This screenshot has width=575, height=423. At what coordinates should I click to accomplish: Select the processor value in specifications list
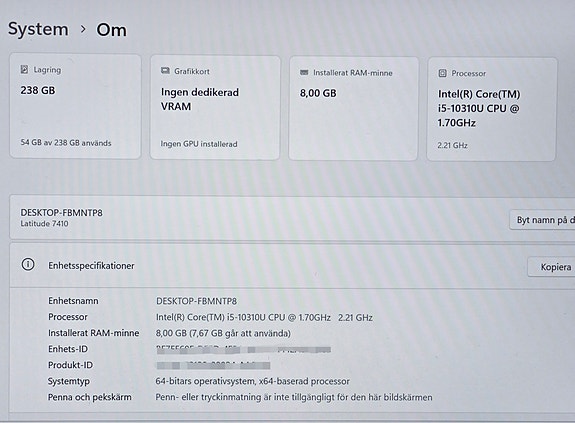pyautogui.click(x=264, y=317)
